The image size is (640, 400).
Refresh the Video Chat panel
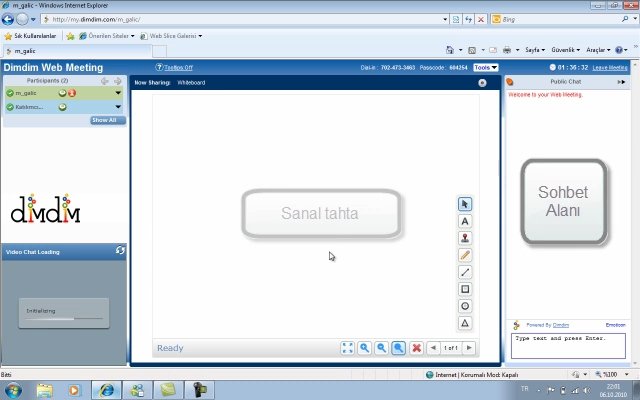pyautogui.click(x=120, y=250)
